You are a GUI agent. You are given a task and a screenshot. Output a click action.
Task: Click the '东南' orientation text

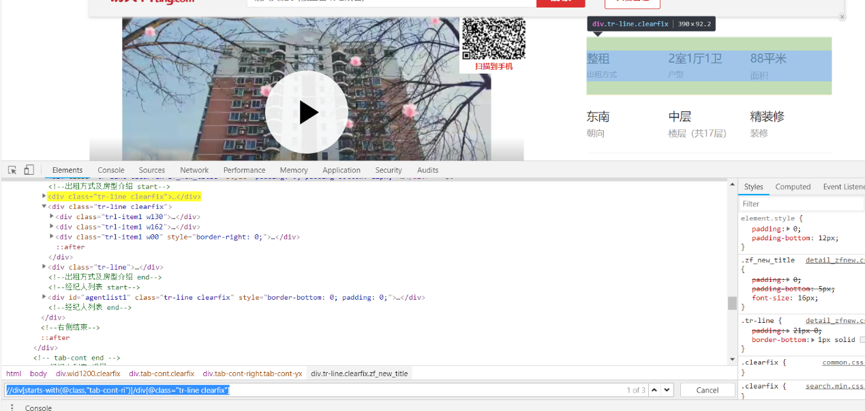598,116
